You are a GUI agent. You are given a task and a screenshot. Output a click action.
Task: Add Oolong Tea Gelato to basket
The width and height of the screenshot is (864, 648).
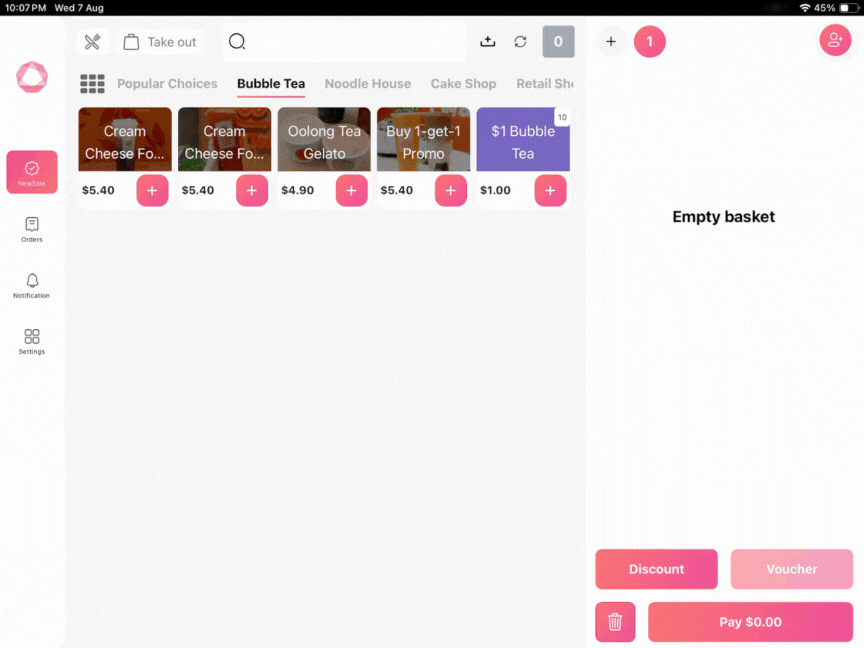tap(351, 190)
